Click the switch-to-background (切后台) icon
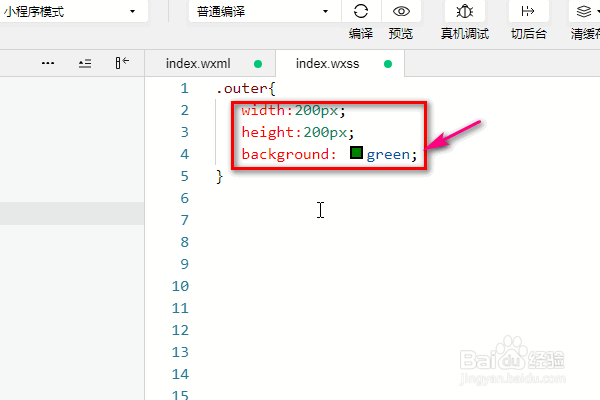600x400 pixels. point(528,11)
